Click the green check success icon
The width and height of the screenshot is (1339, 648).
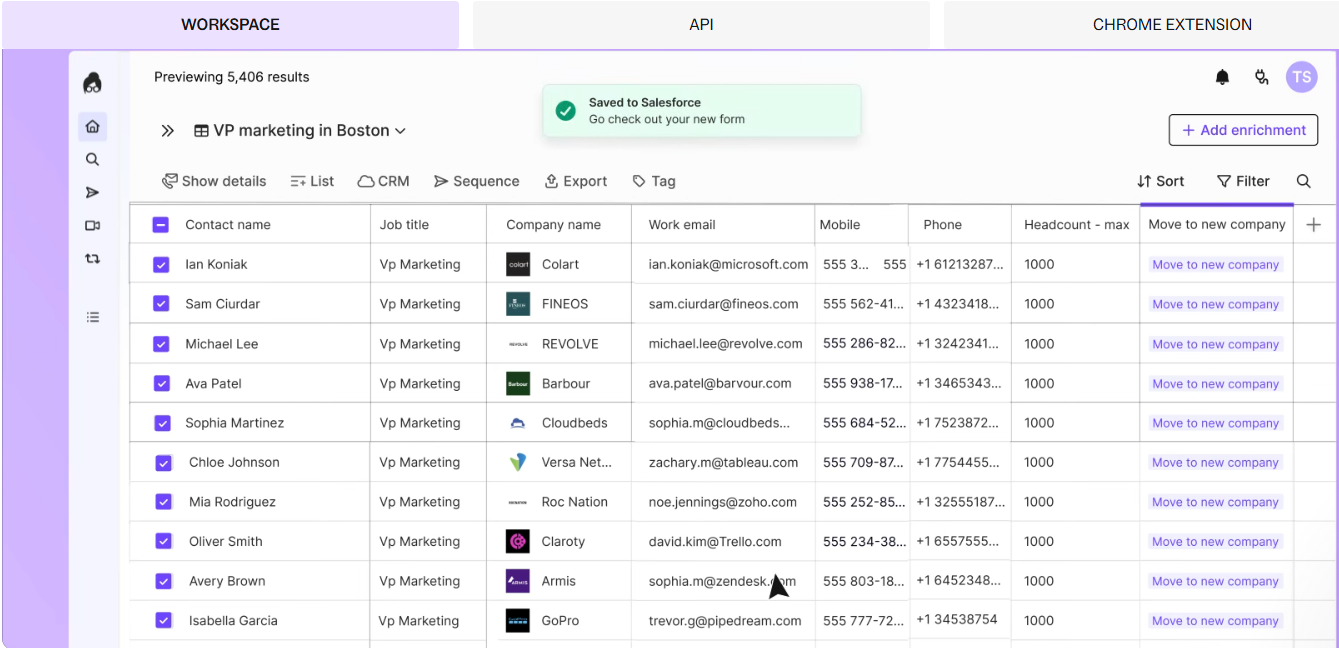coord(566,110)
